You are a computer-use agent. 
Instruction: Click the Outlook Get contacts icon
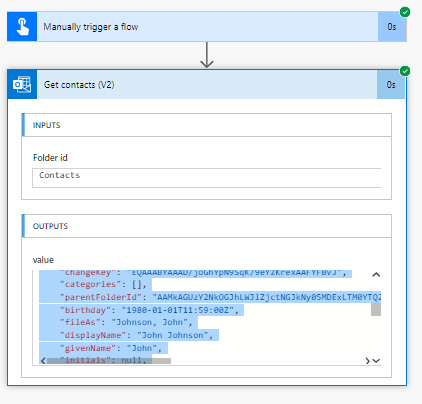[x=22, y=85]
